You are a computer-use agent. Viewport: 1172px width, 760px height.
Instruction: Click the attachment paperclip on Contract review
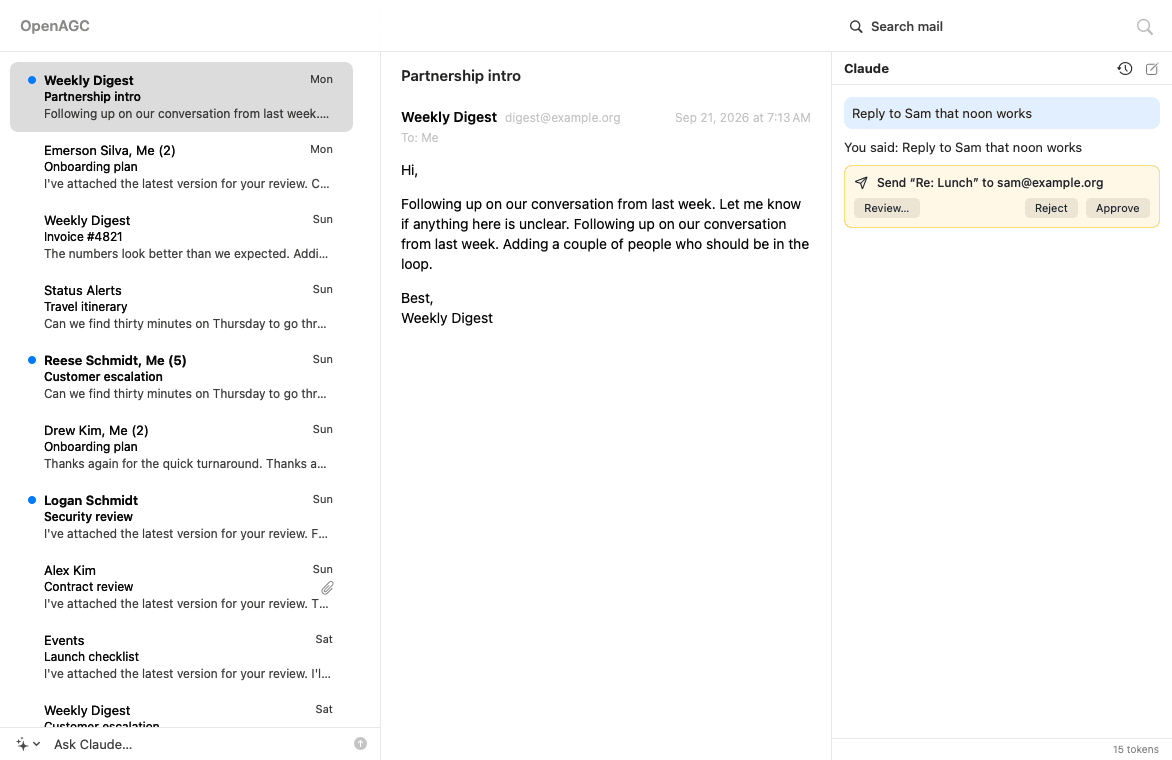click(x=327, y=587)
